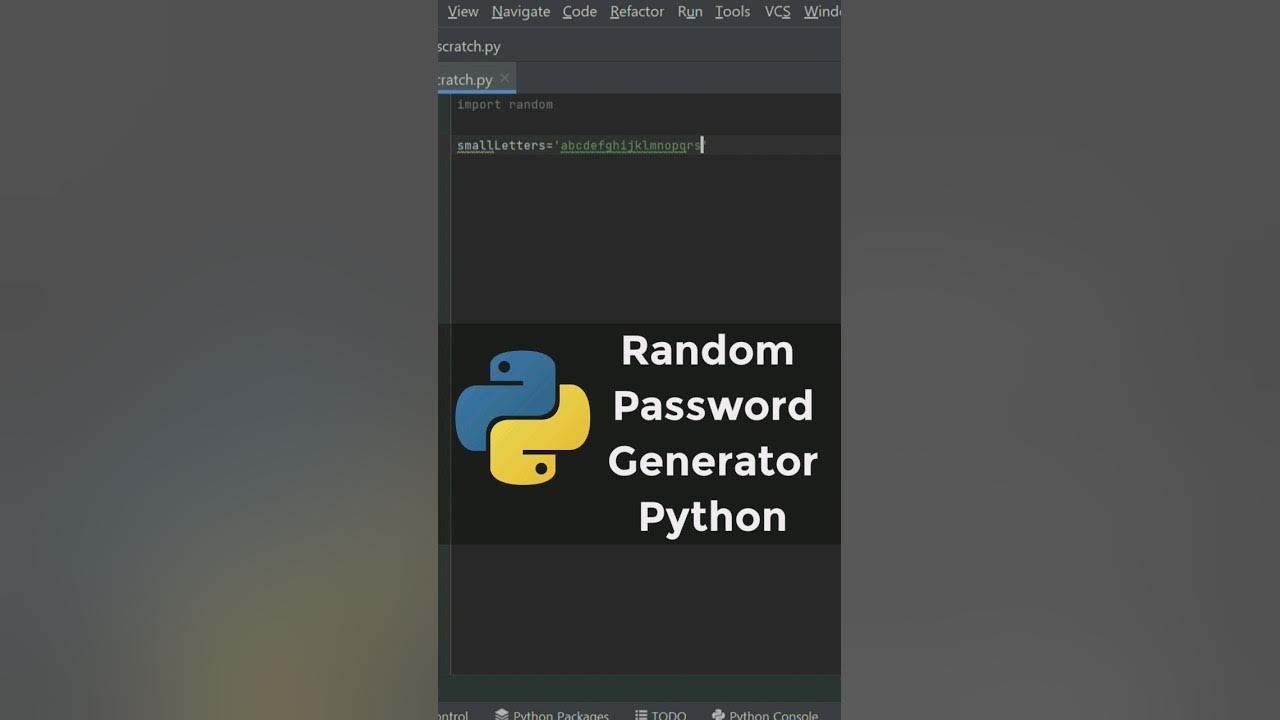Open the Code menu
The height and width of the screenshot is (720, 1280).
tap(579, 12)
